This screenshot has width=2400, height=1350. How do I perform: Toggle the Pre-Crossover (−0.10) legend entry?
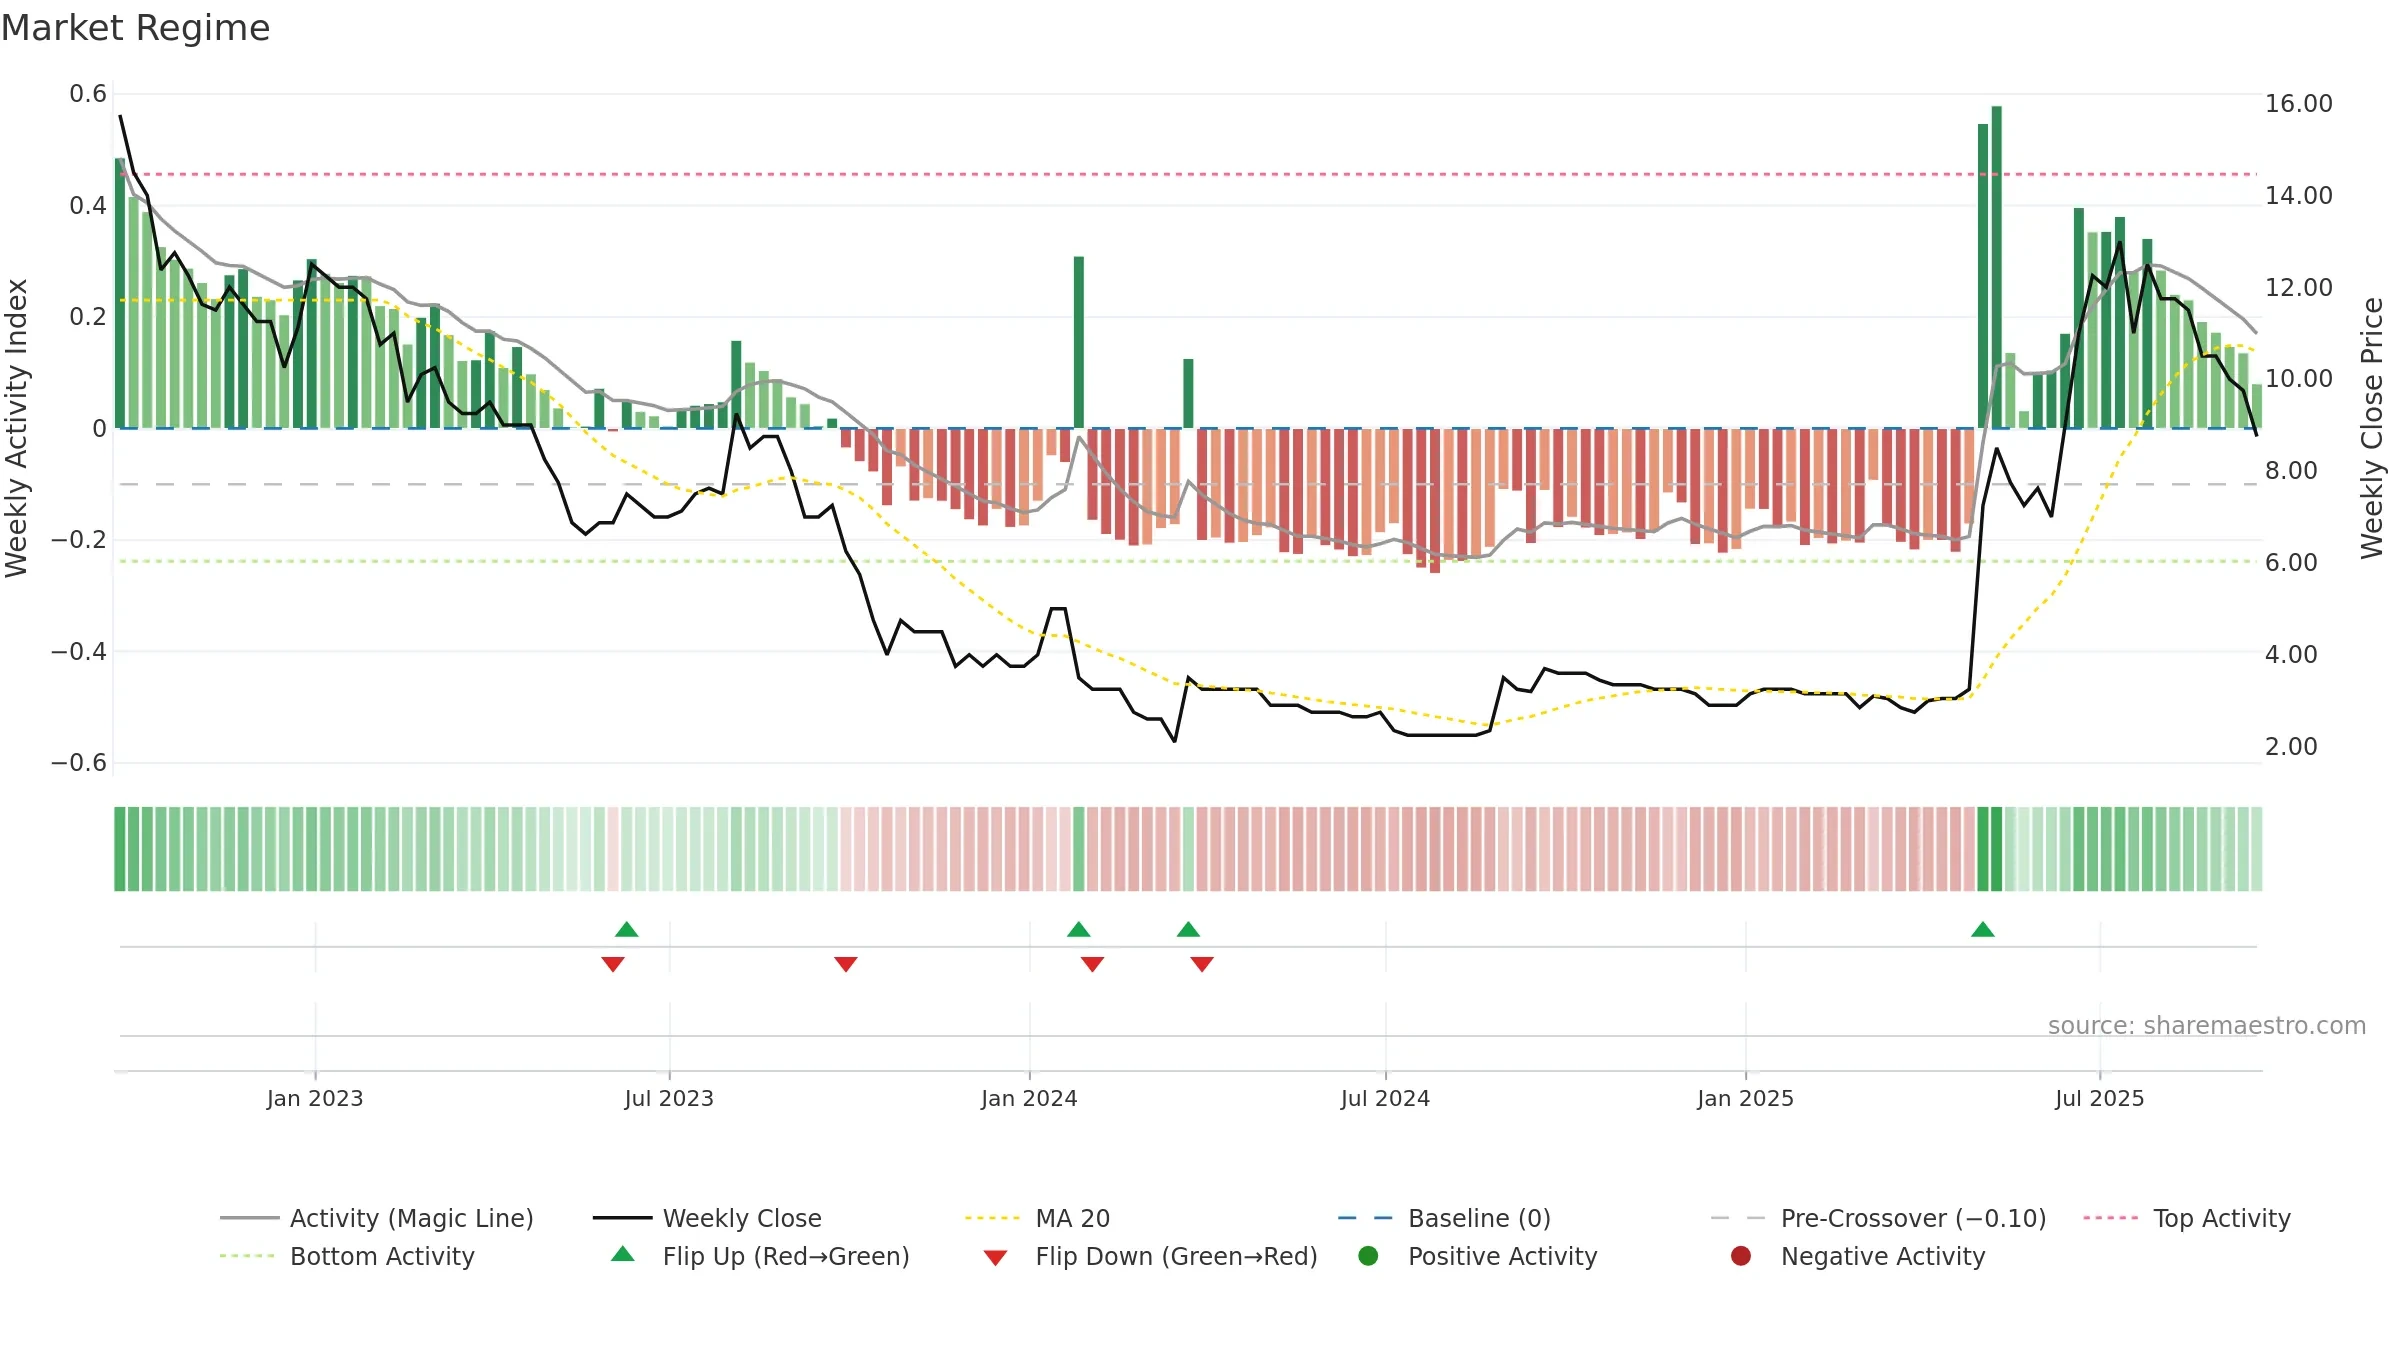[1879, 1218]
